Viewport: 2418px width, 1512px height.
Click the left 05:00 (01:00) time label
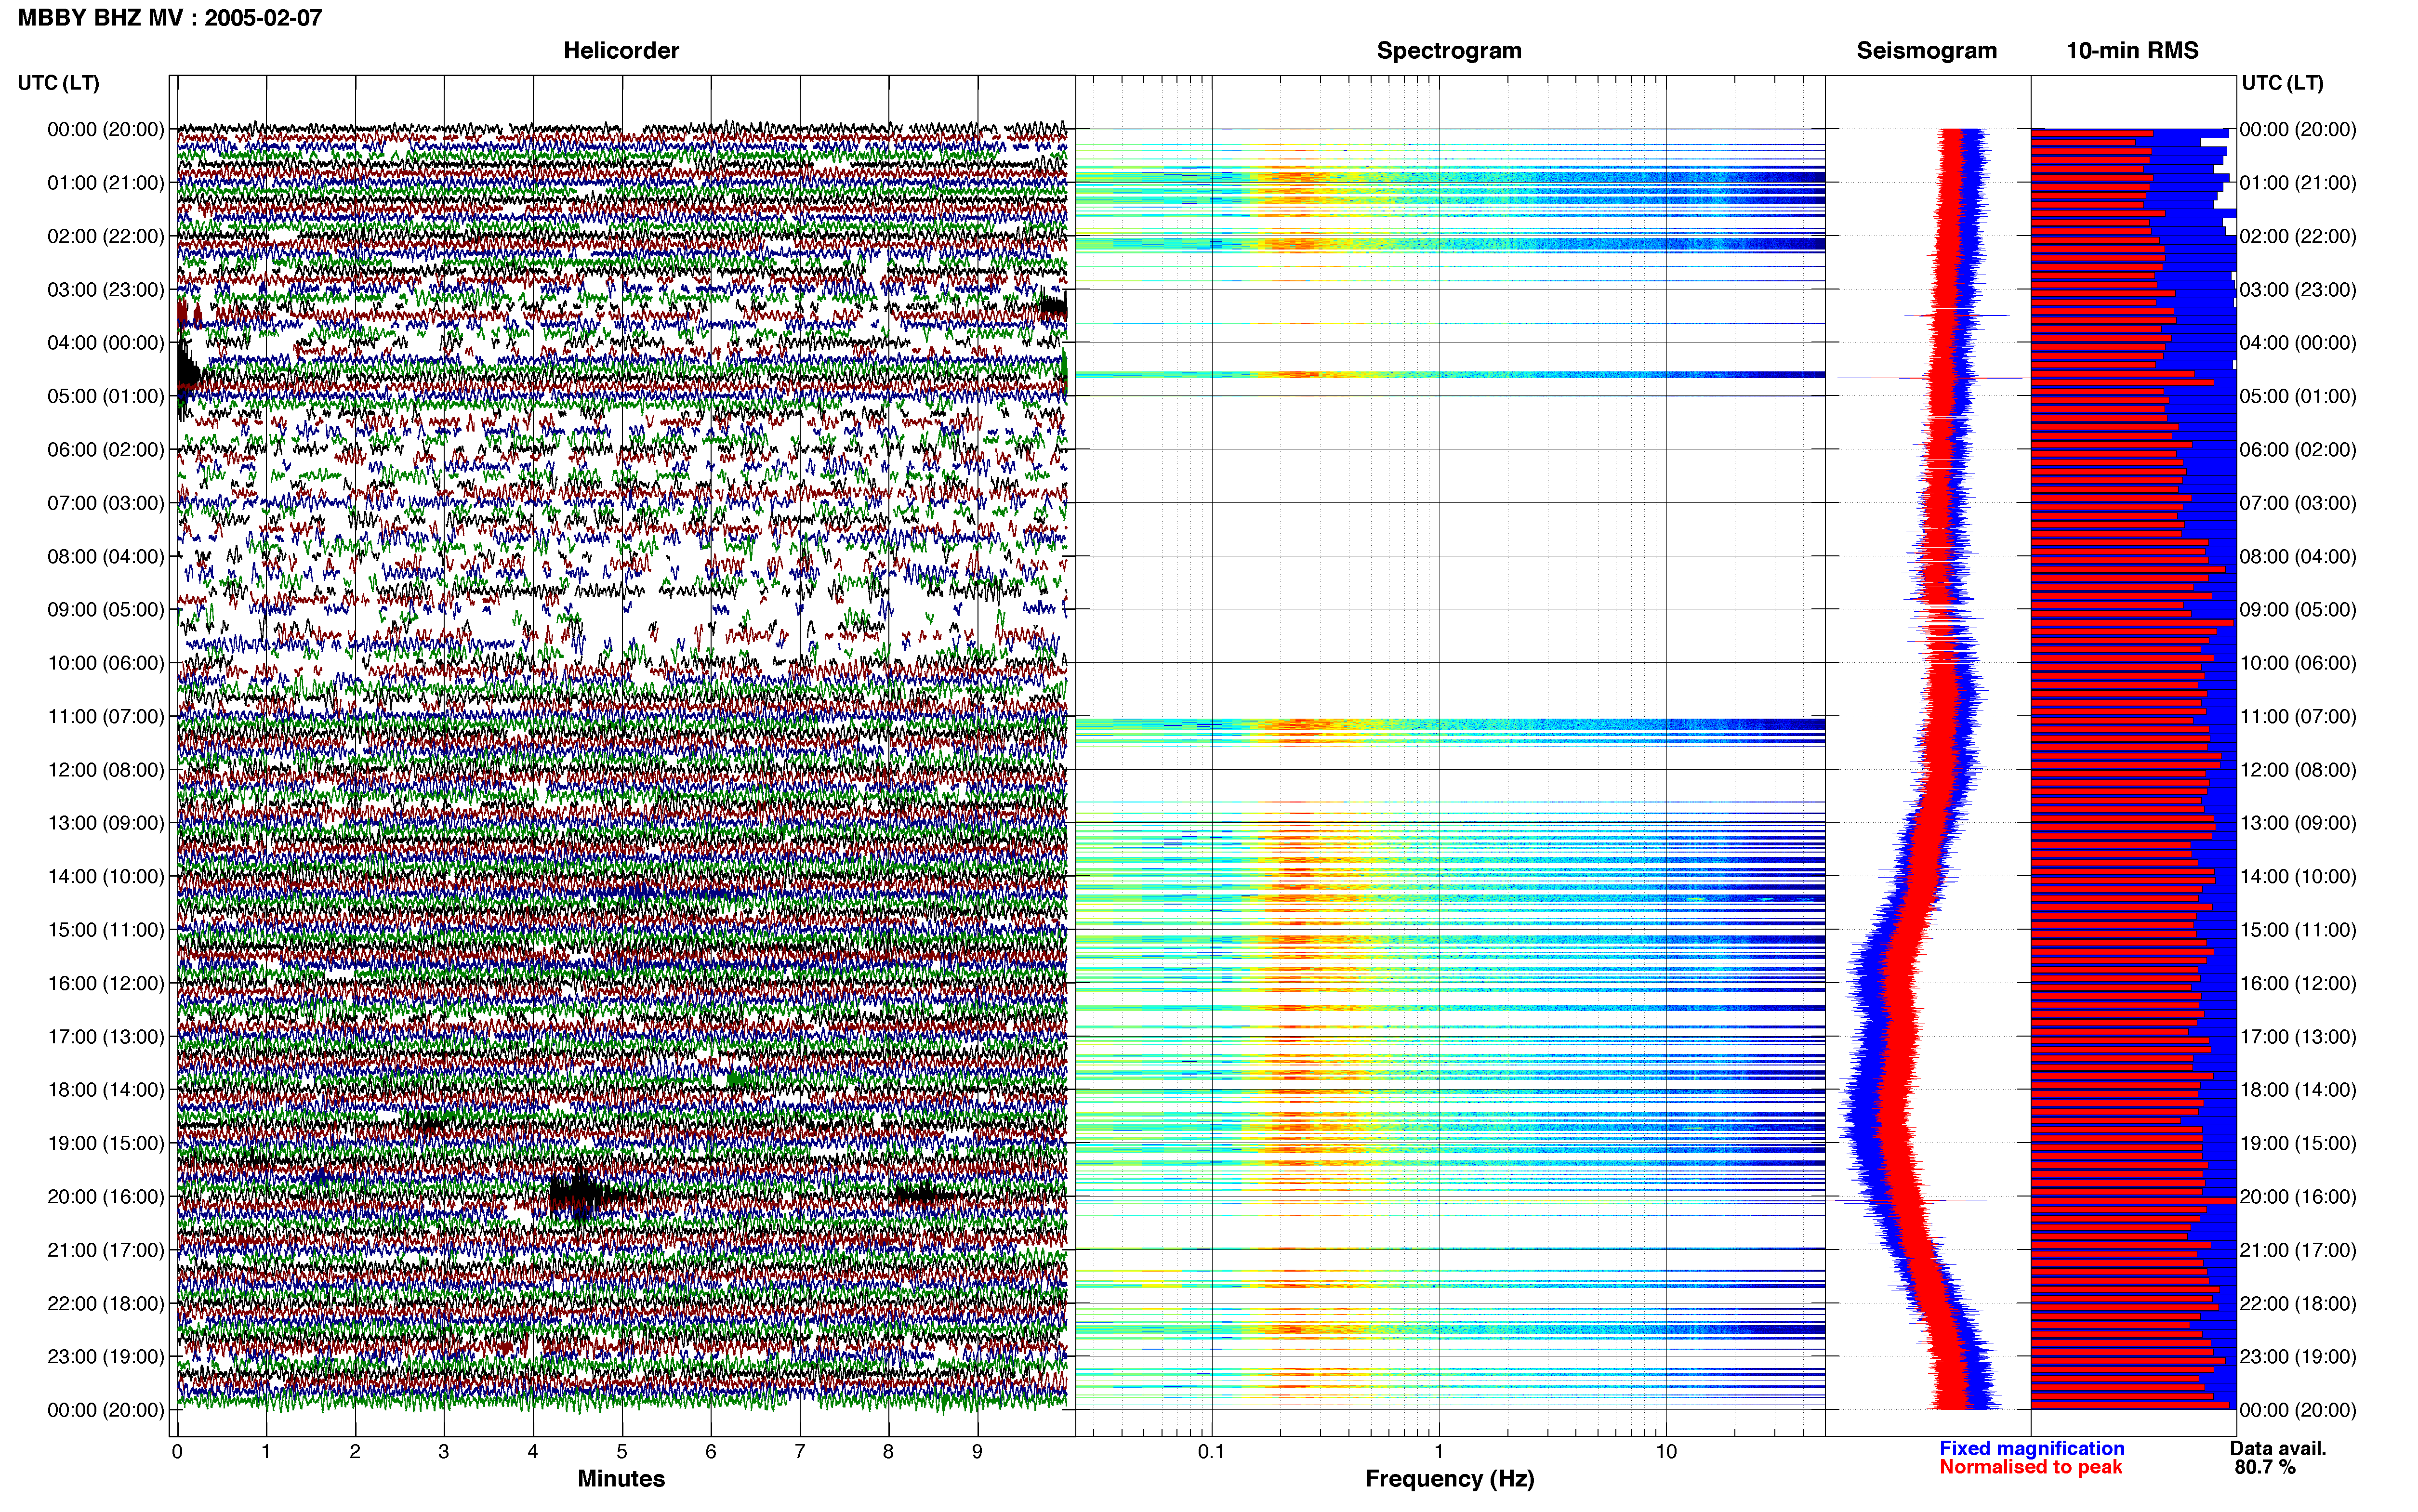106,396
